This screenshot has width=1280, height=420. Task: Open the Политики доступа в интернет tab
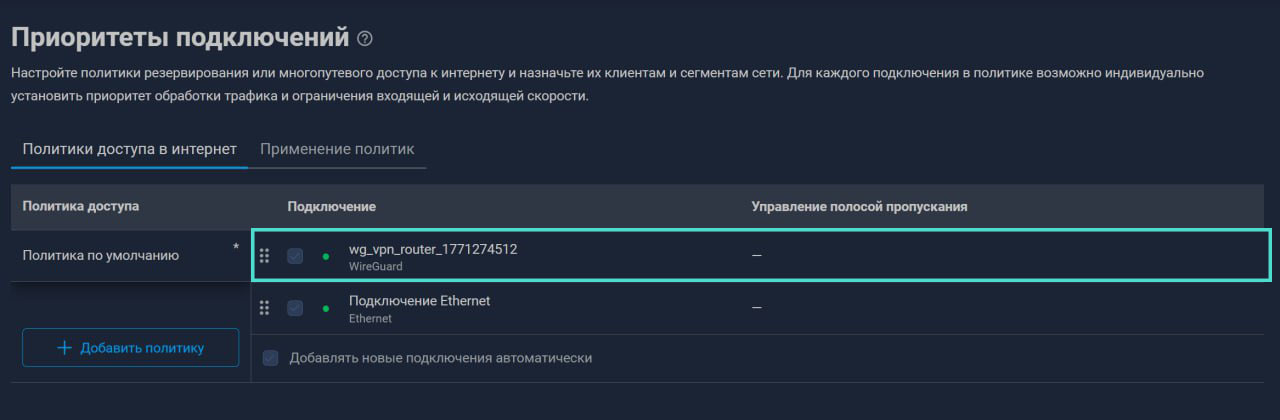point(129,149)
